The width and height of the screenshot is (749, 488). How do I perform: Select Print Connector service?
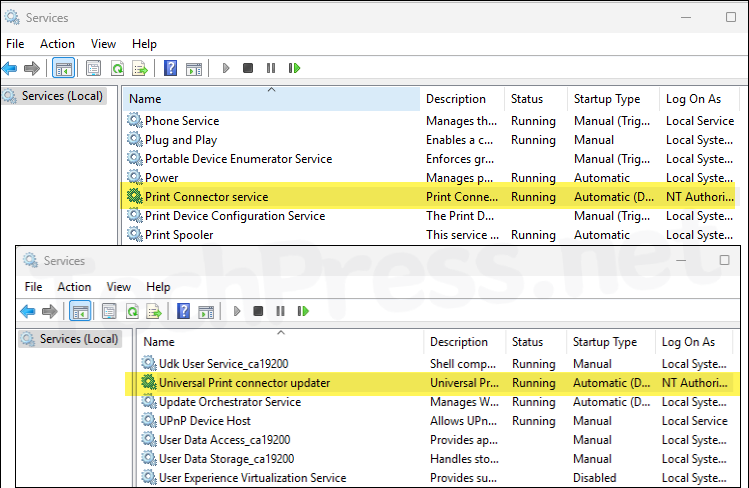[430, 197]
